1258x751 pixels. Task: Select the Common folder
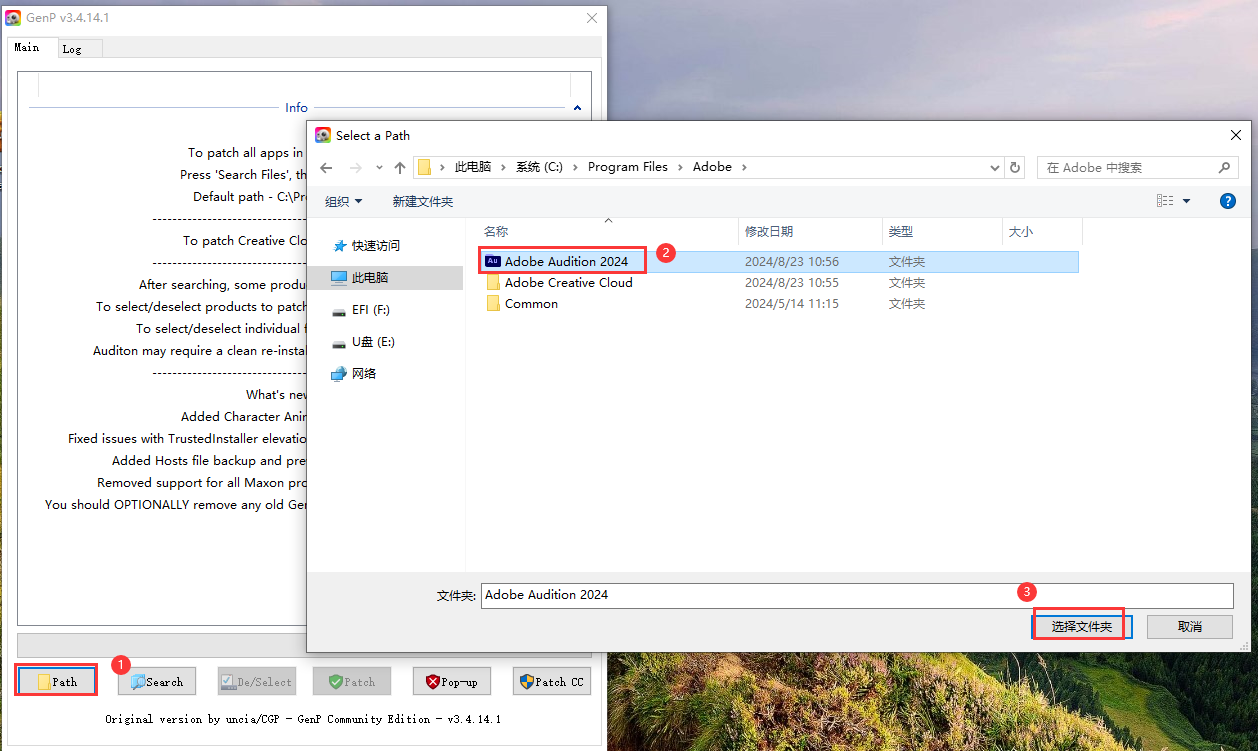531,304
